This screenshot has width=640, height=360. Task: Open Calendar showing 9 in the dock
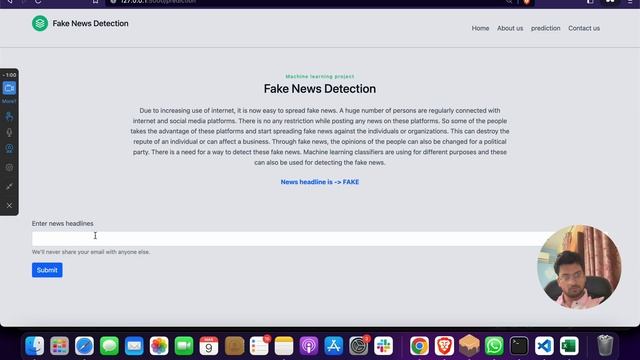pos(209,346)
